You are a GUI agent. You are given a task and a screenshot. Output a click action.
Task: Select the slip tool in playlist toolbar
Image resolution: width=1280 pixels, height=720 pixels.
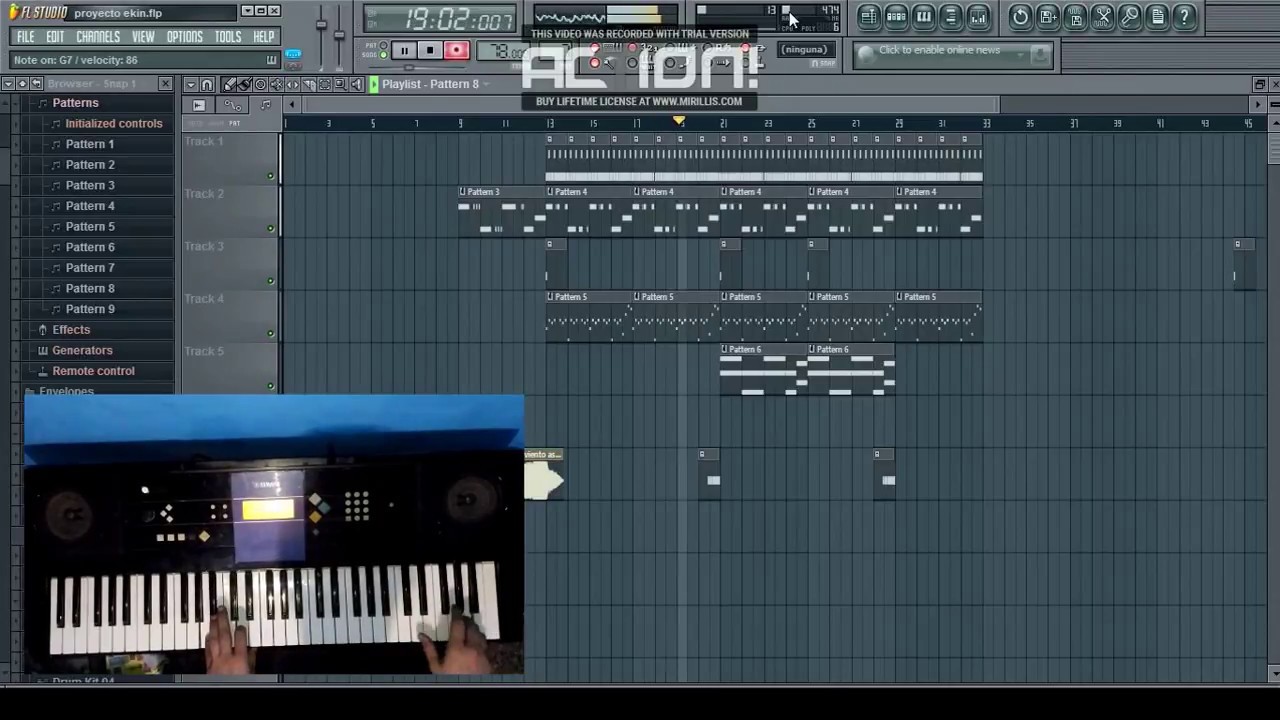tap(292, 84)
